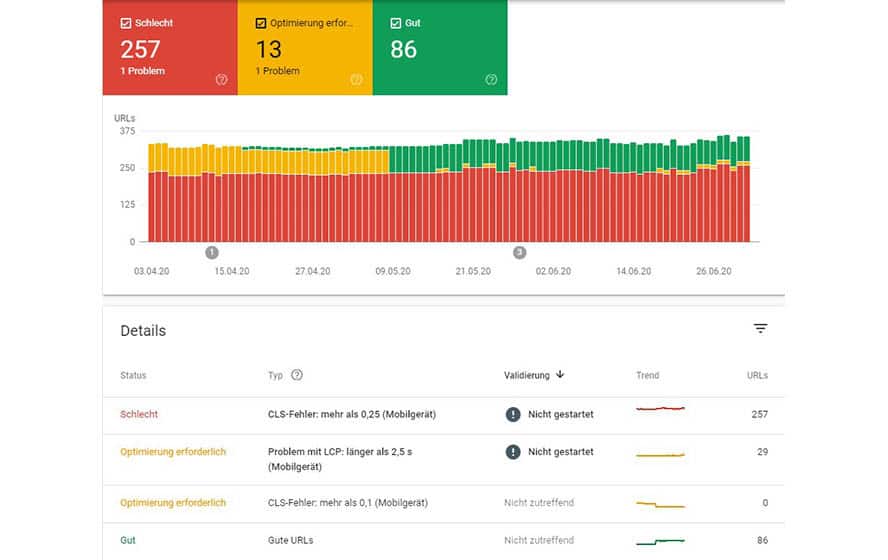Select the URLs column header

(x=757, y=375)
